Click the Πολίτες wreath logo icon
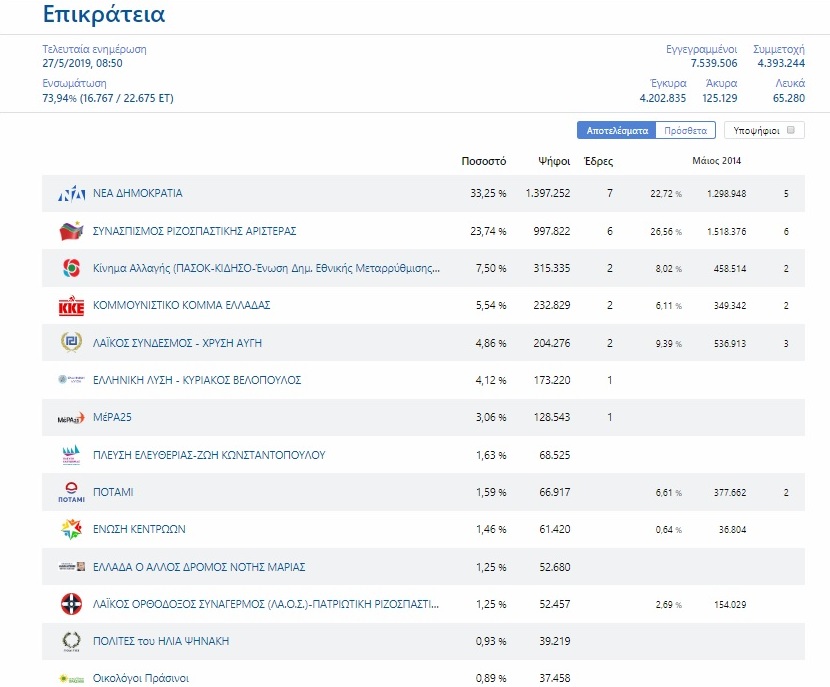 71,641
